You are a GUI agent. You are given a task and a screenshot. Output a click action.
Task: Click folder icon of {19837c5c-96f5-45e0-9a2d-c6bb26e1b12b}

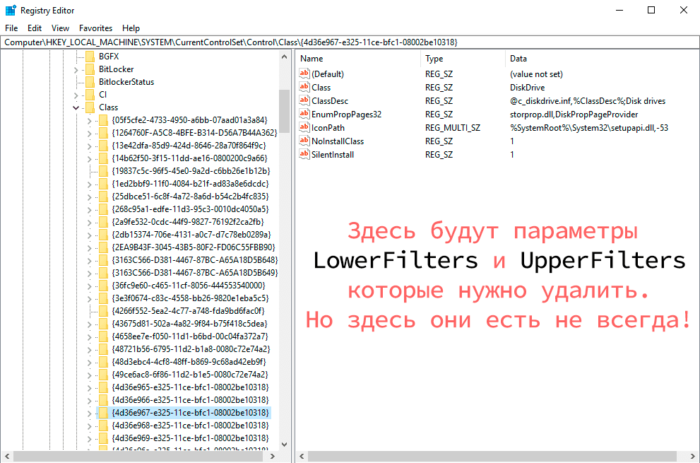104,171
